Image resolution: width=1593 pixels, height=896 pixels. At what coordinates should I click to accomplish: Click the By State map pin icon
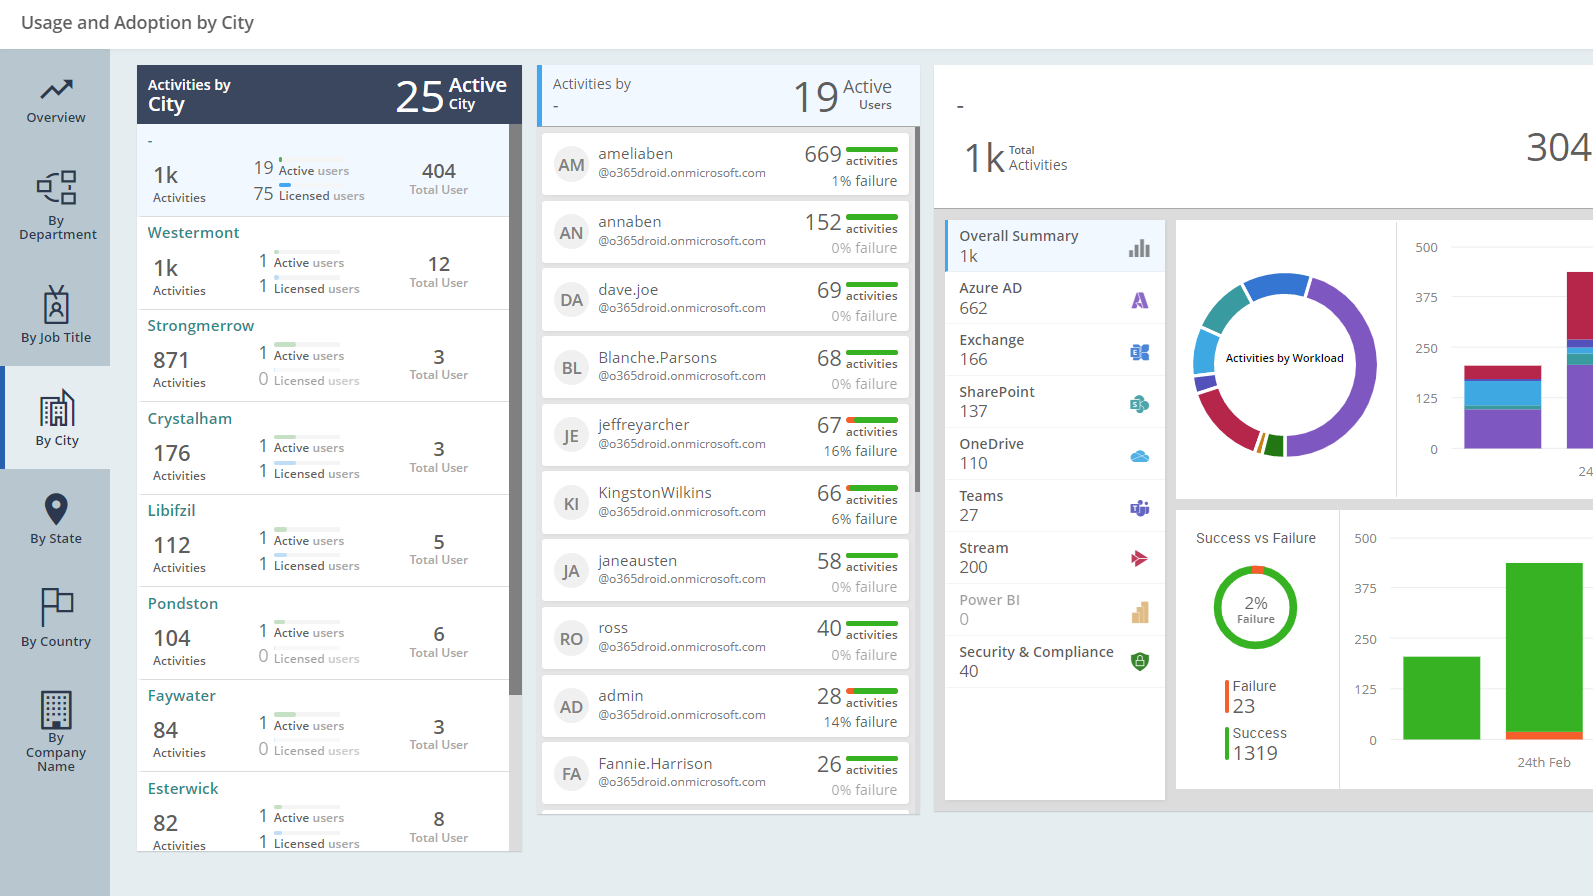pyautogui.click(x=56, y=508)
